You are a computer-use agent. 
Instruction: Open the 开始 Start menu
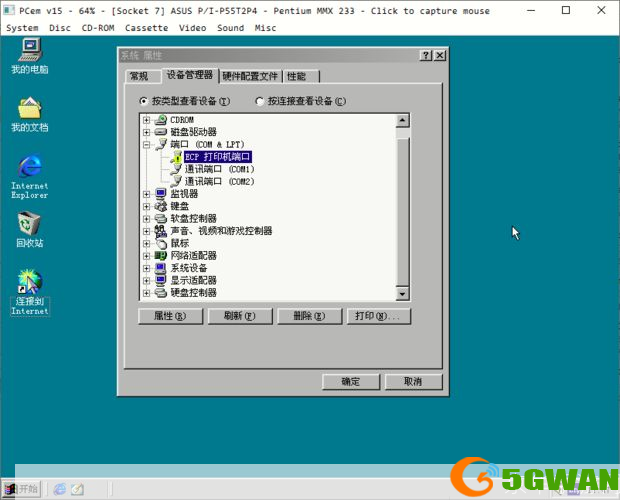tap(21, 489)
